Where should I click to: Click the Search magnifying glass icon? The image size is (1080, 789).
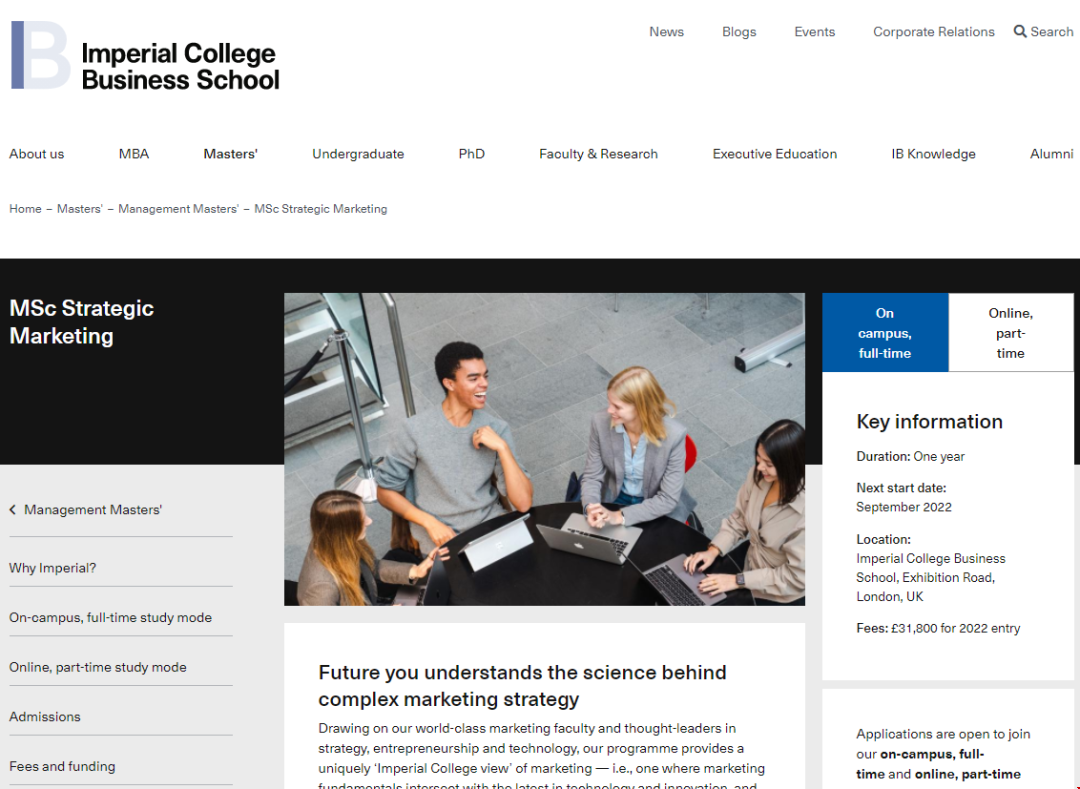click(x=1019, y=32)
